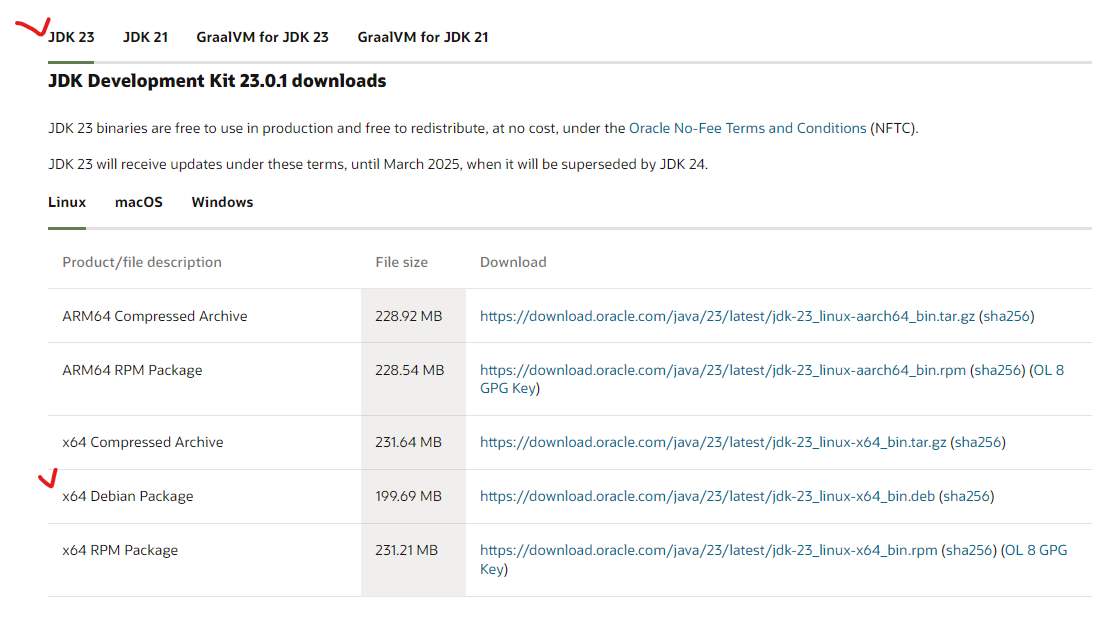Select the Linux platform tab
Screen dimensions: 1114x633
tap(67, 202)
